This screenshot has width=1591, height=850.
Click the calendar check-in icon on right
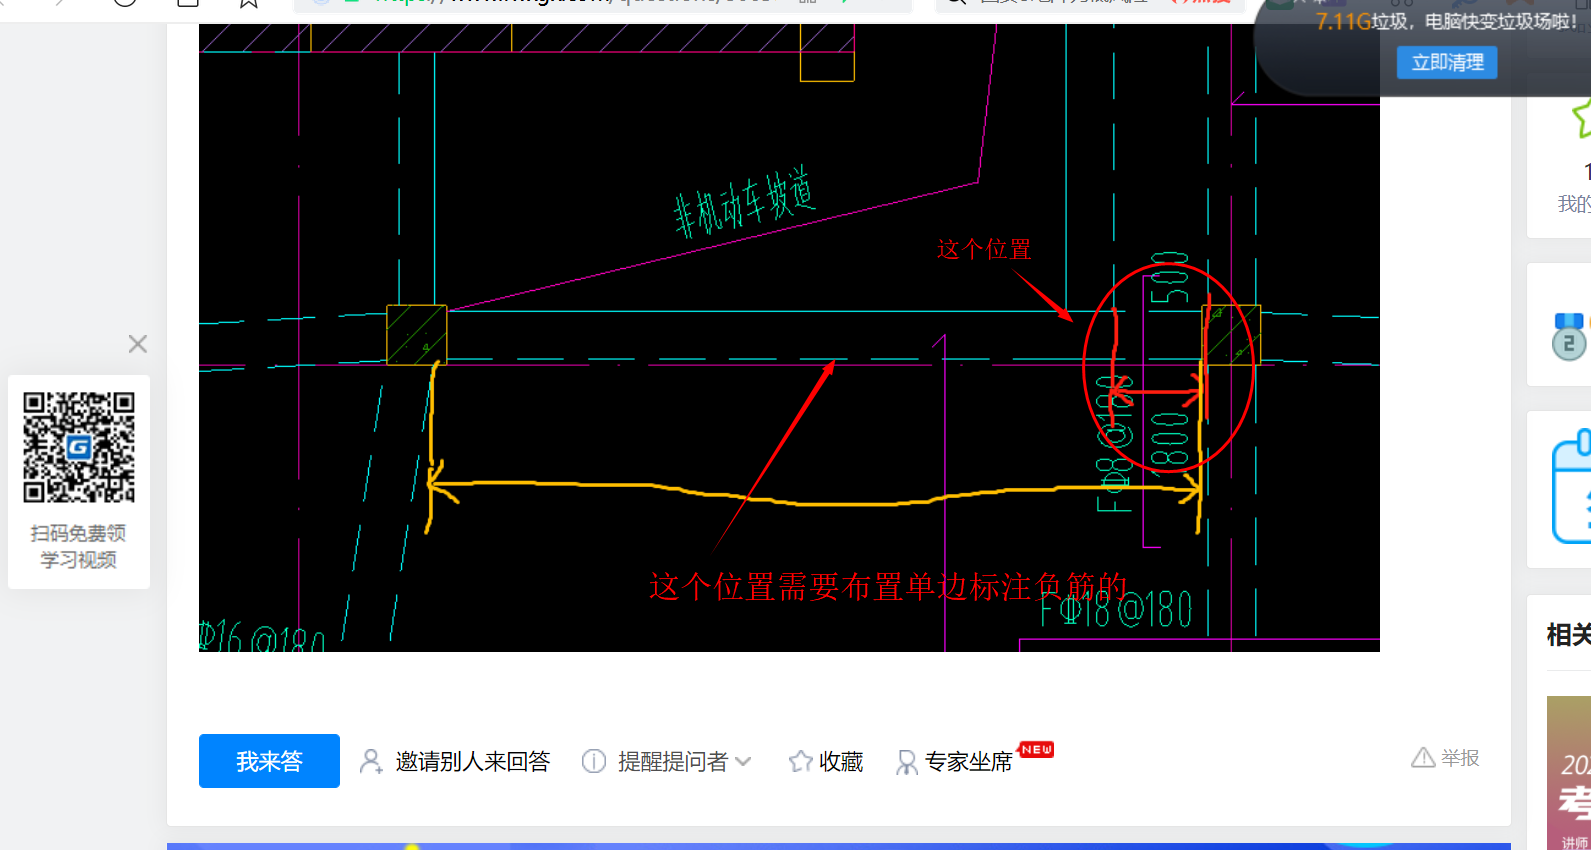(x=1572, y=487)
